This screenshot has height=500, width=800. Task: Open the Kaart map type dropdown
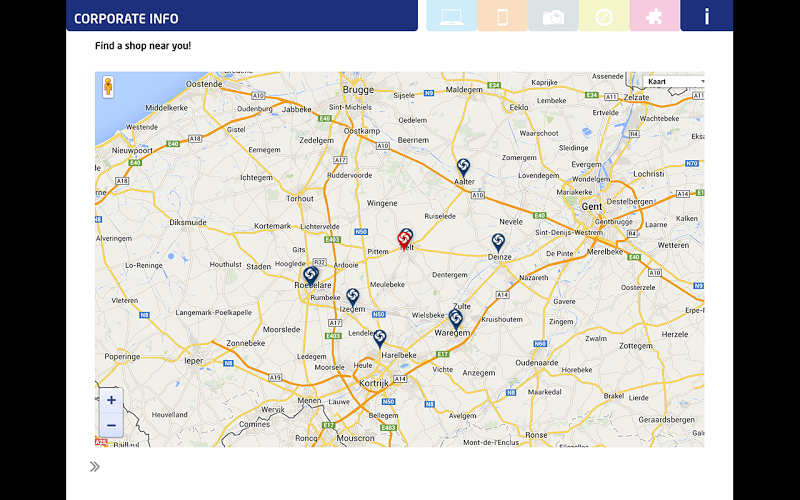click(x=673, y=82)
